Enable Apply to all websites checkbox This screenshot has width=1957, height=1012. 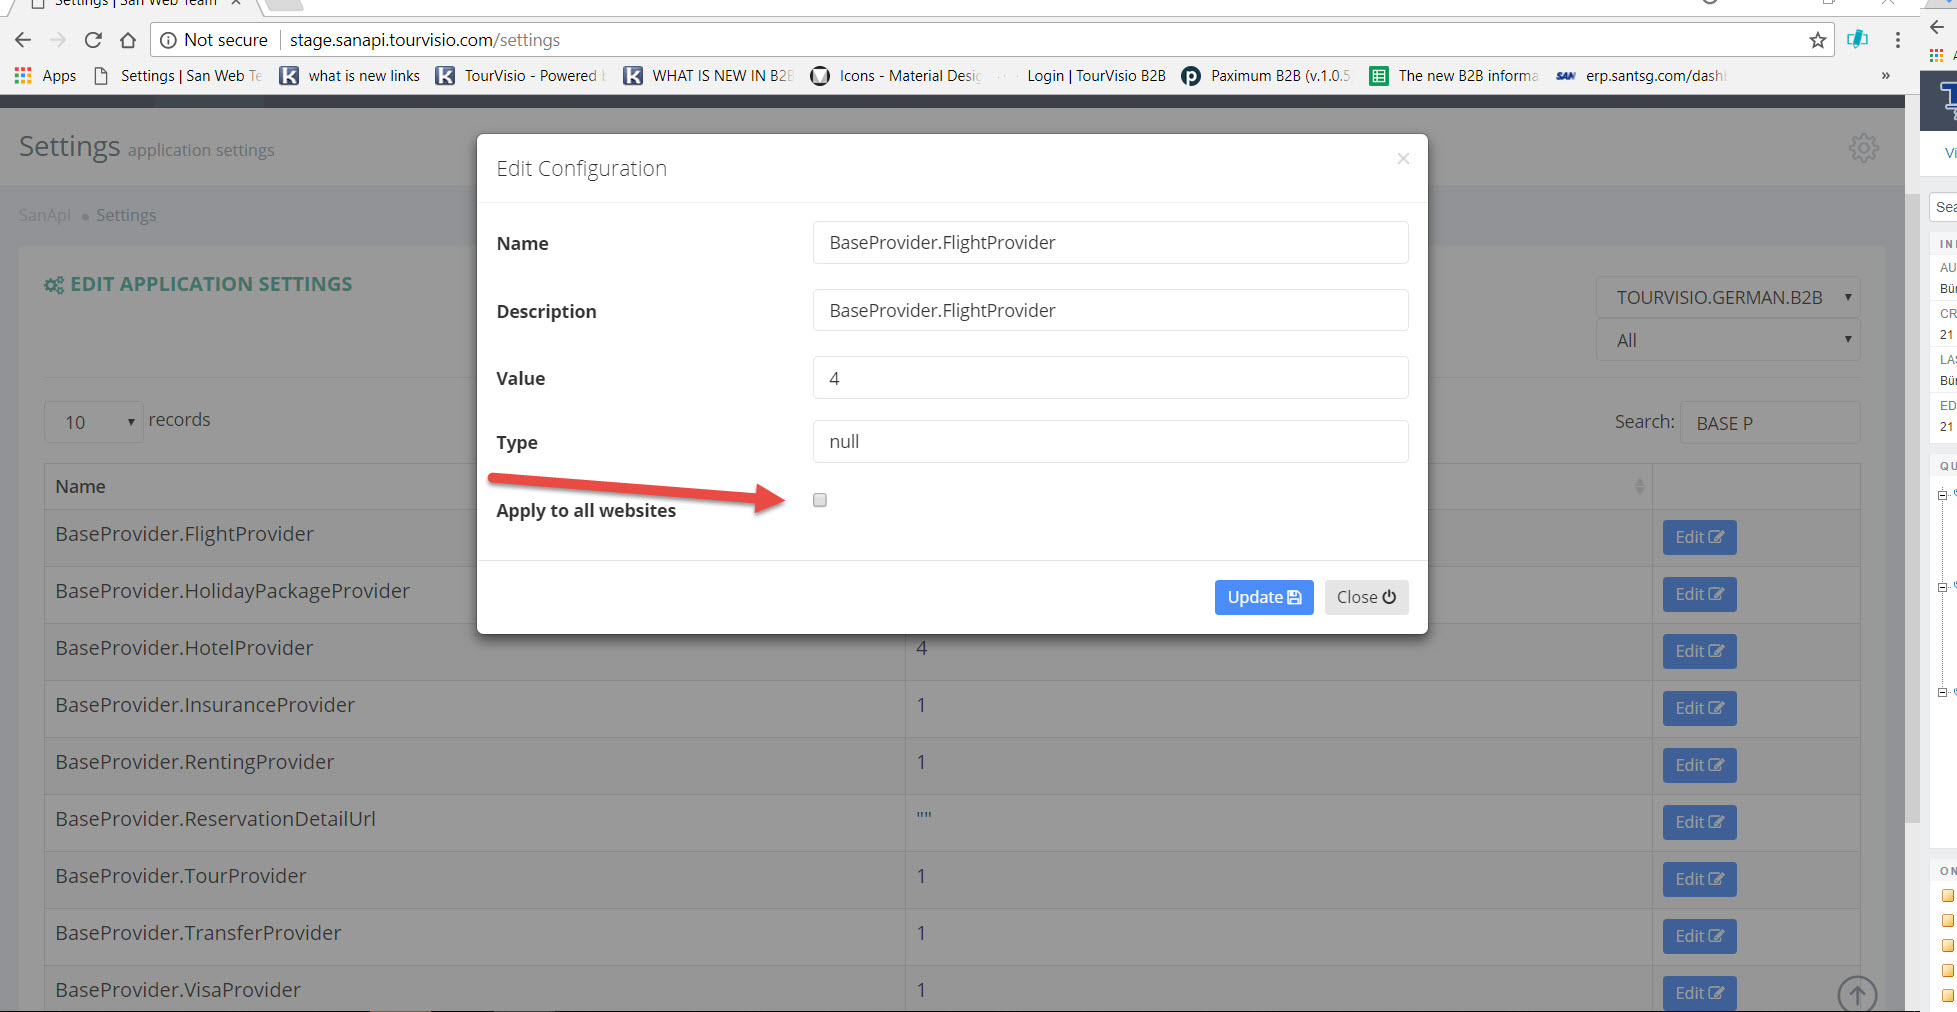pyautogui.click(x=820, y=500)
